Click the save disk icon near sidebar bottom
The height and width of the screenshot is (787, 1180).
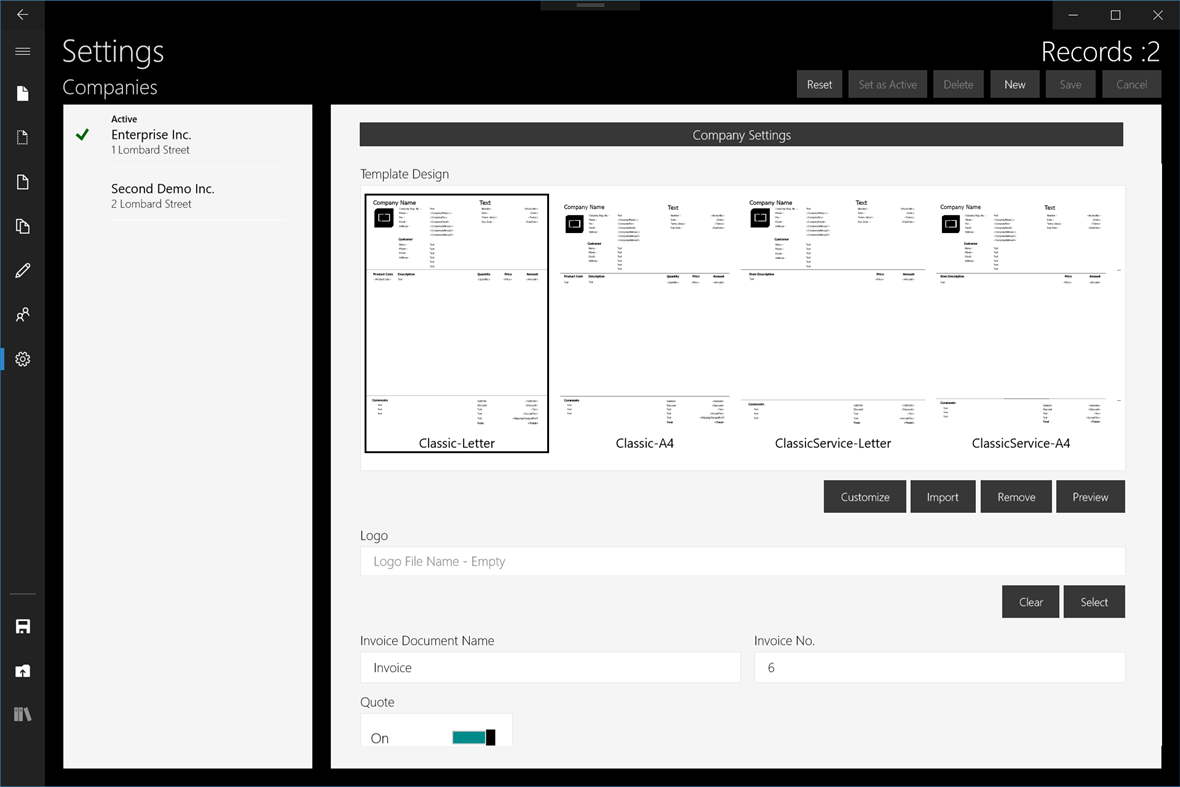point(22,625)
